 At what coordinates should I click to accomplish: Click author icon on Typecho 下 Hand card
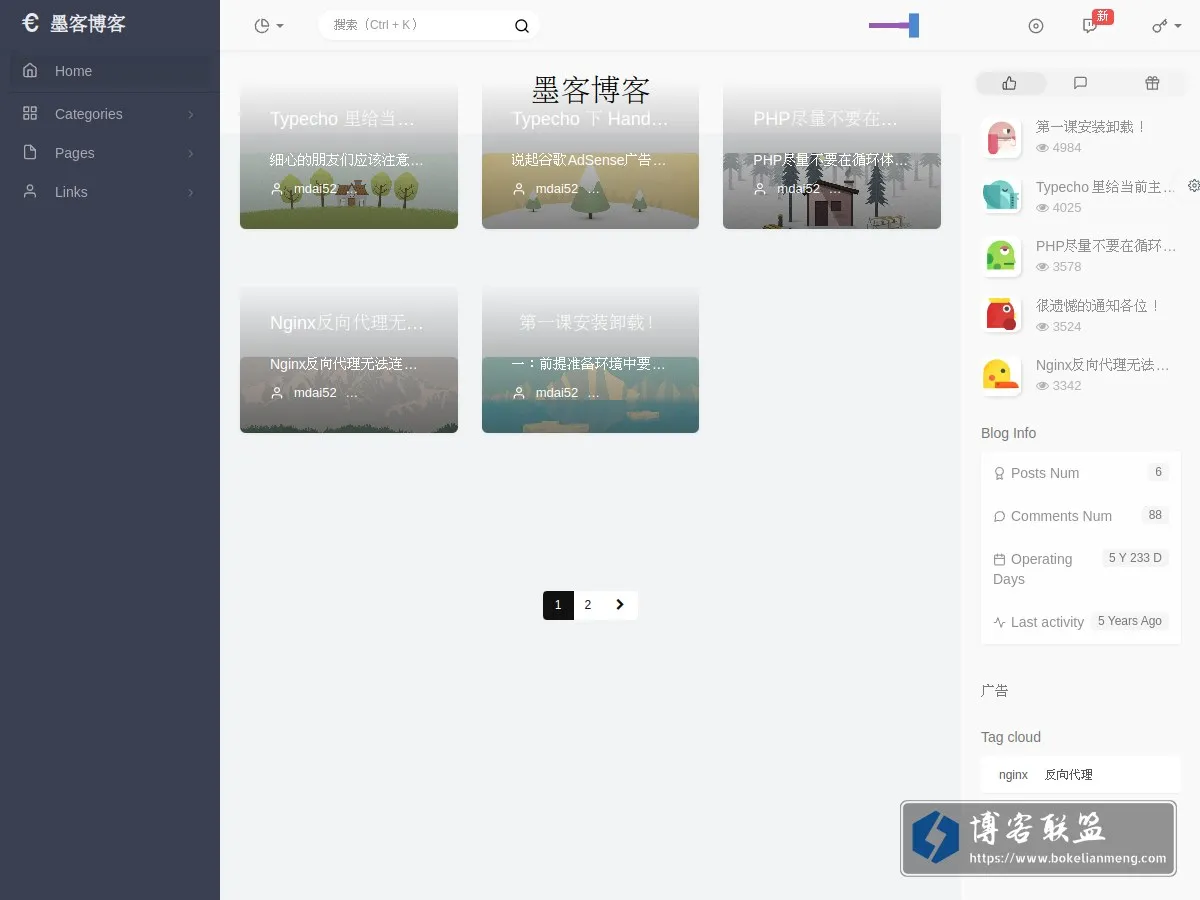(519, 189)
